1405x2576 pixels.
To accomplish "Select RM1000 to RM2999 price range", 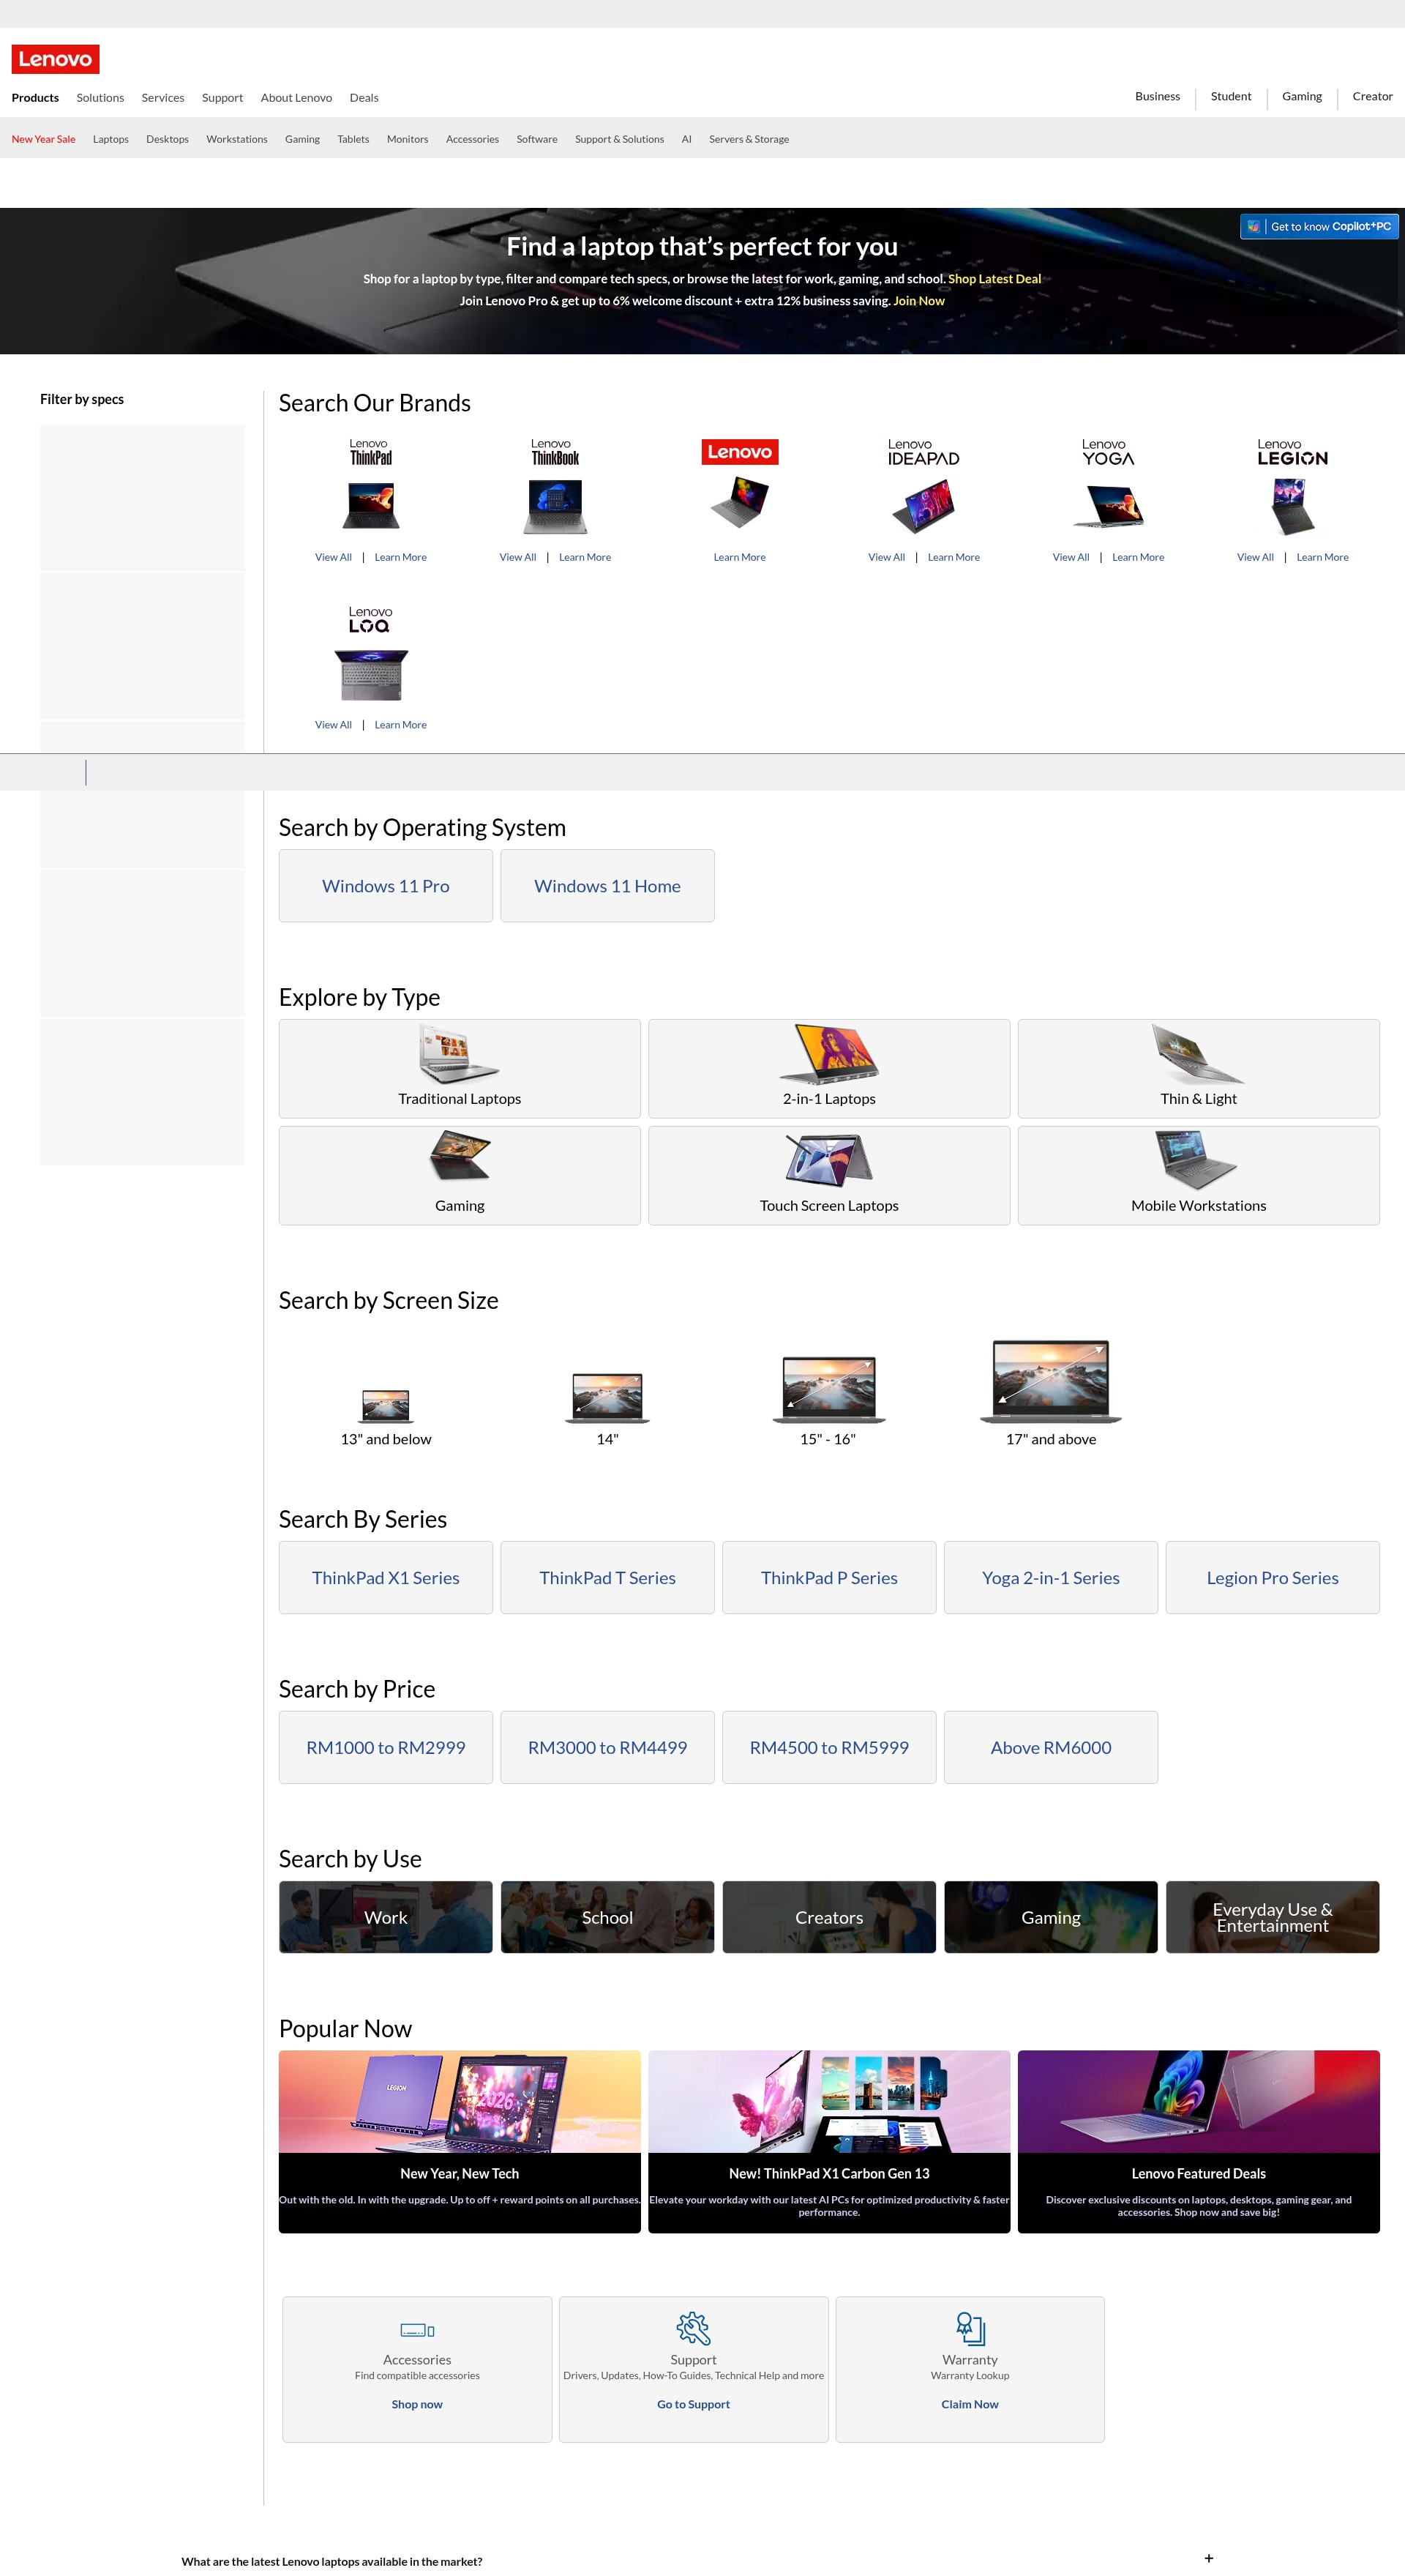I will 386,1748.
